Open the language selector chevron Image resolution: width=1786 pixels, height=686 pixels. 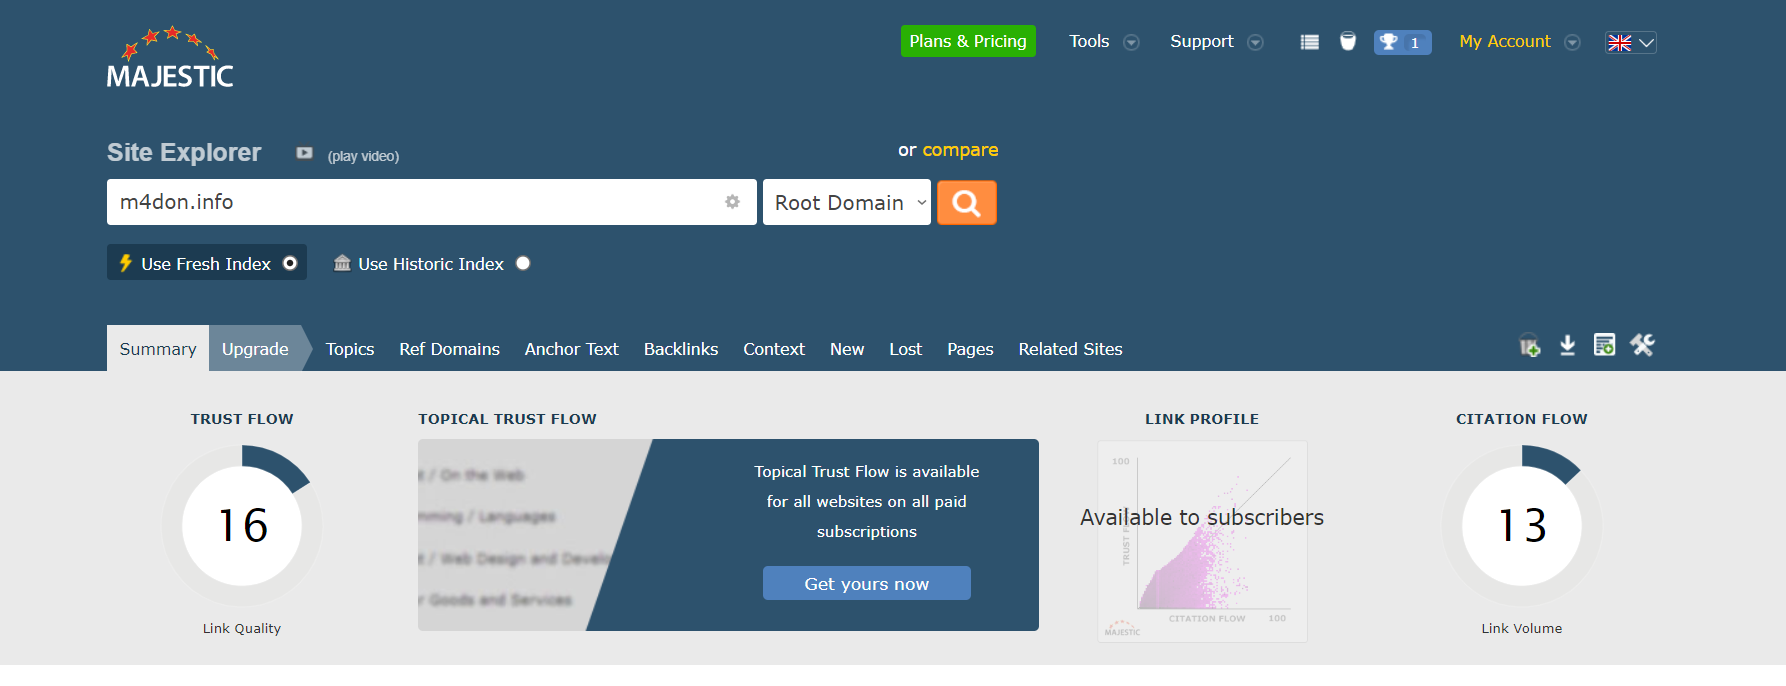[1646, 43]
